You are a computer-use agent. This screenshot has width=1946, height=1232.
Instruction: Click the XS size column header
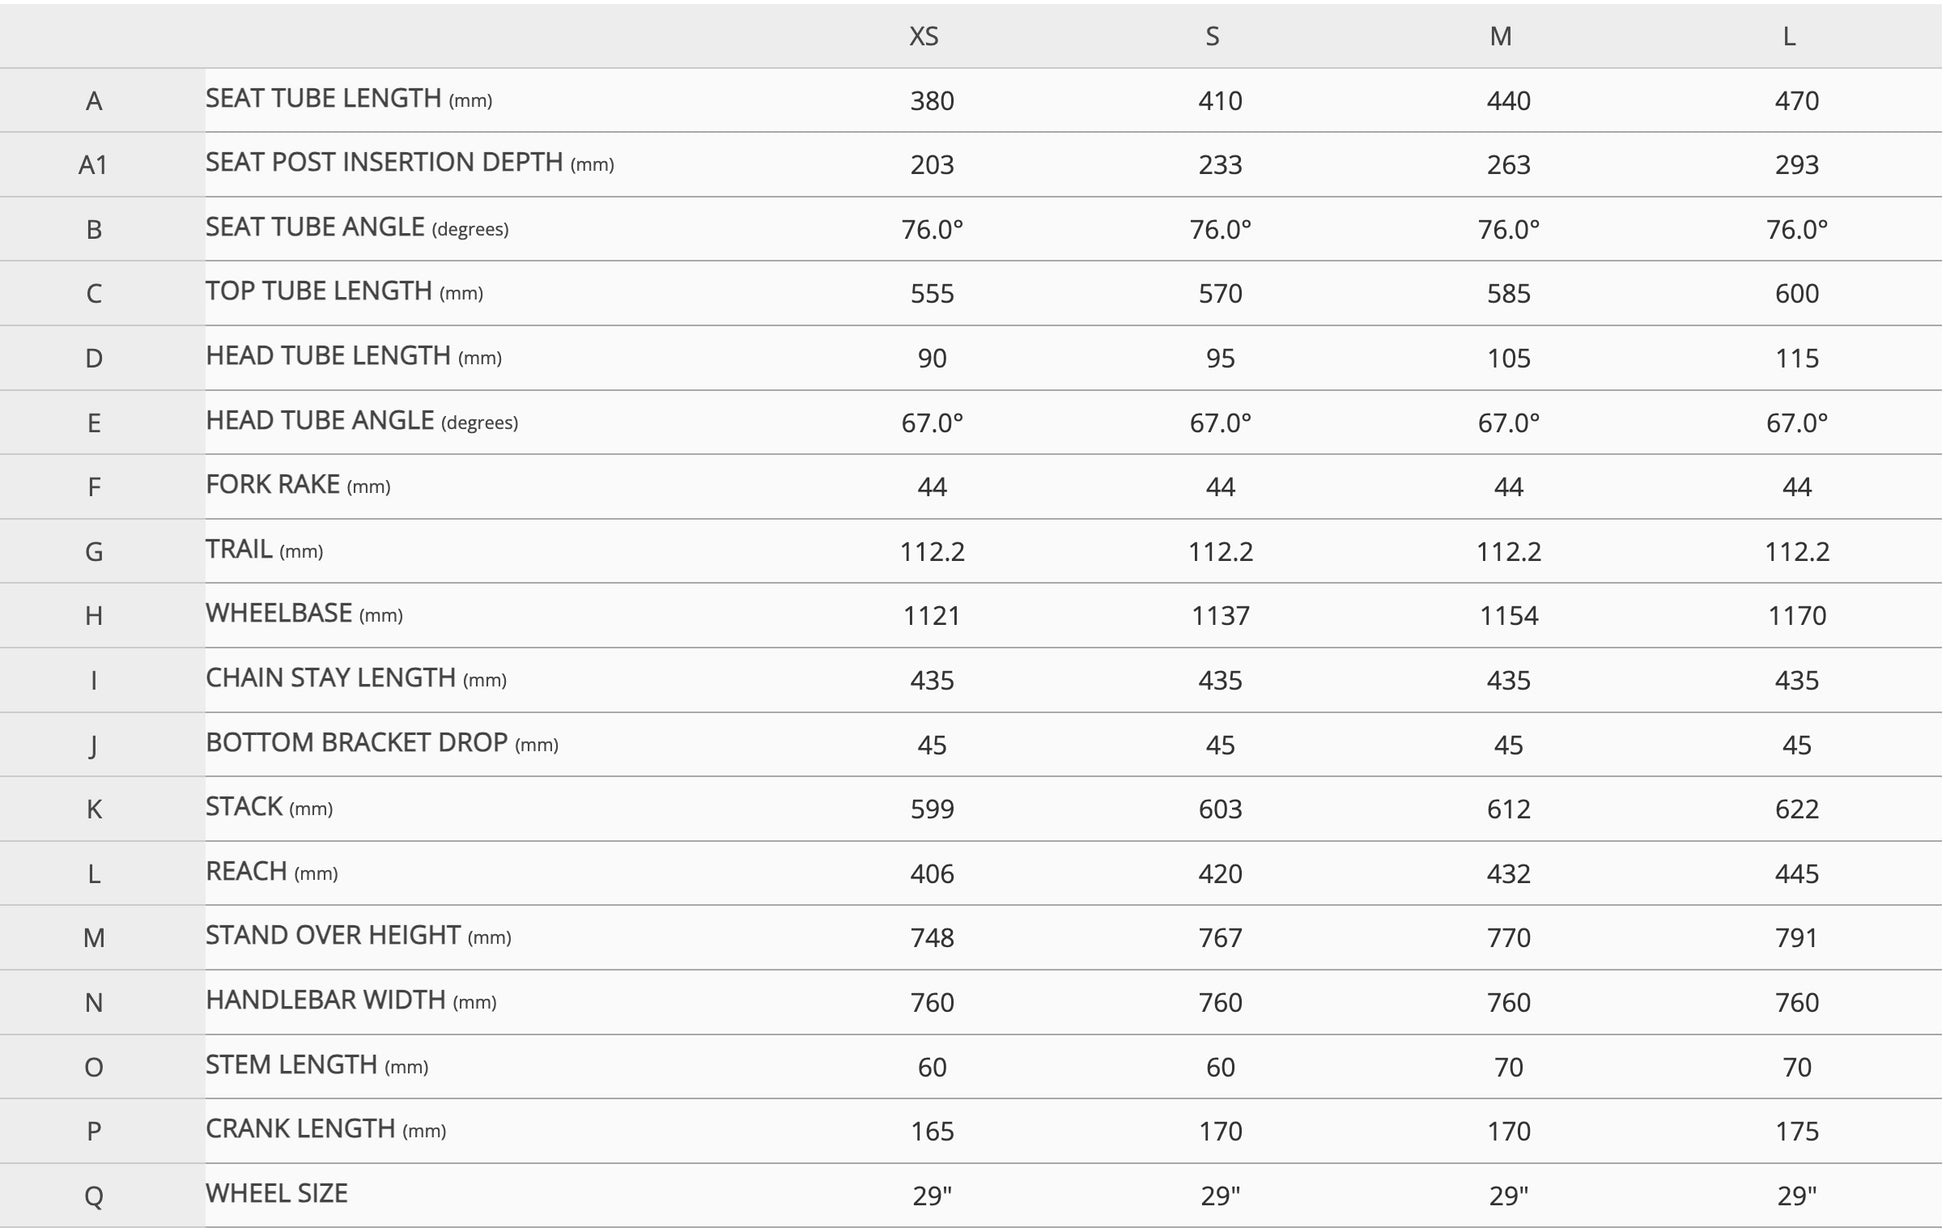pyautogui.click(x=923, y=36)
